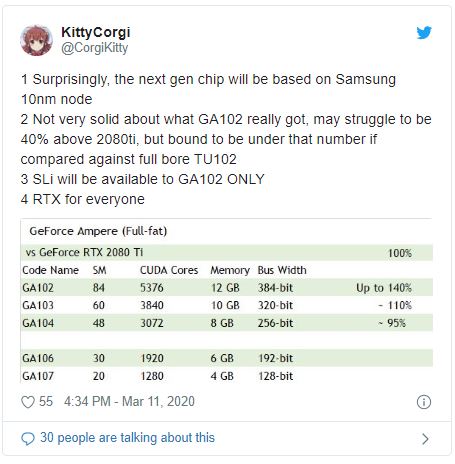Open KittyCorgi's profile avatar
Screen dimensions: 455x464
36,40
